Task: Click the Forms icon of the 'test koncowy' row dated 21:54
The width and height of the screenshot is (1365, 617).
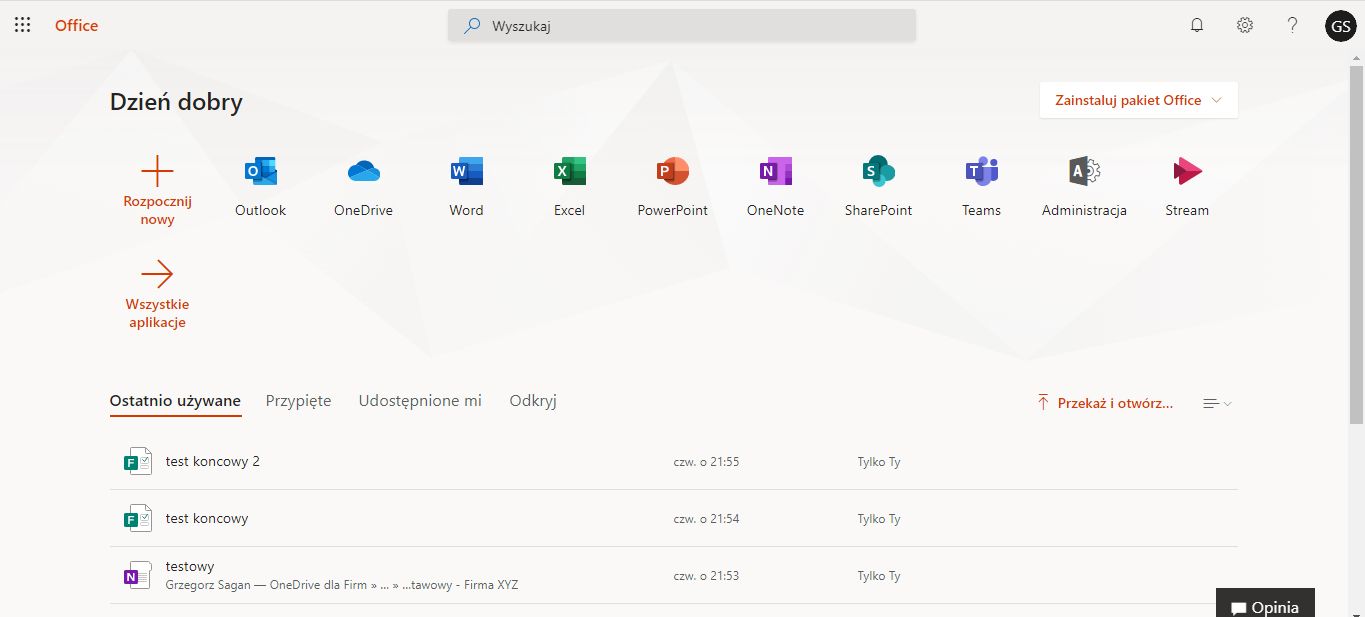Action: click(x=137, y=518)
